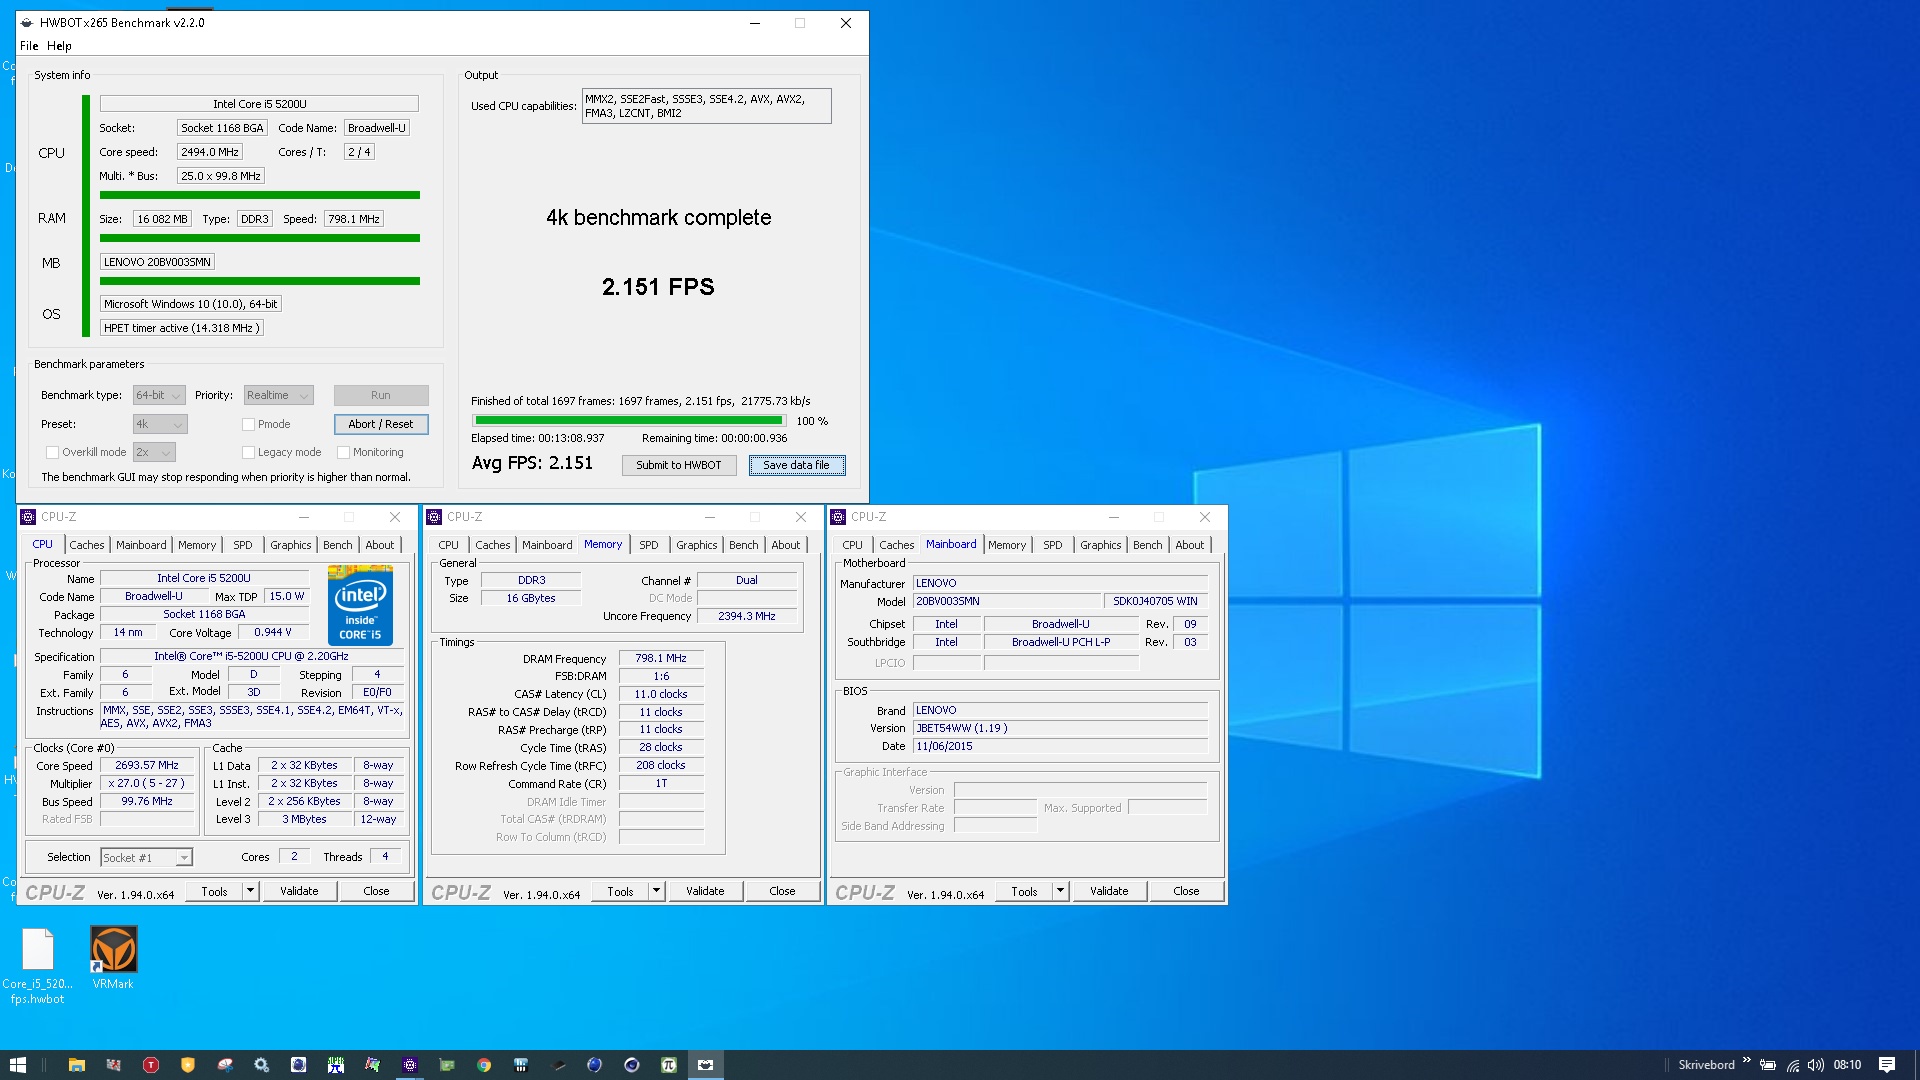Open the Overkill 2x multiplier dropdown
The image size is (1920, 1080).
[154, 452]
